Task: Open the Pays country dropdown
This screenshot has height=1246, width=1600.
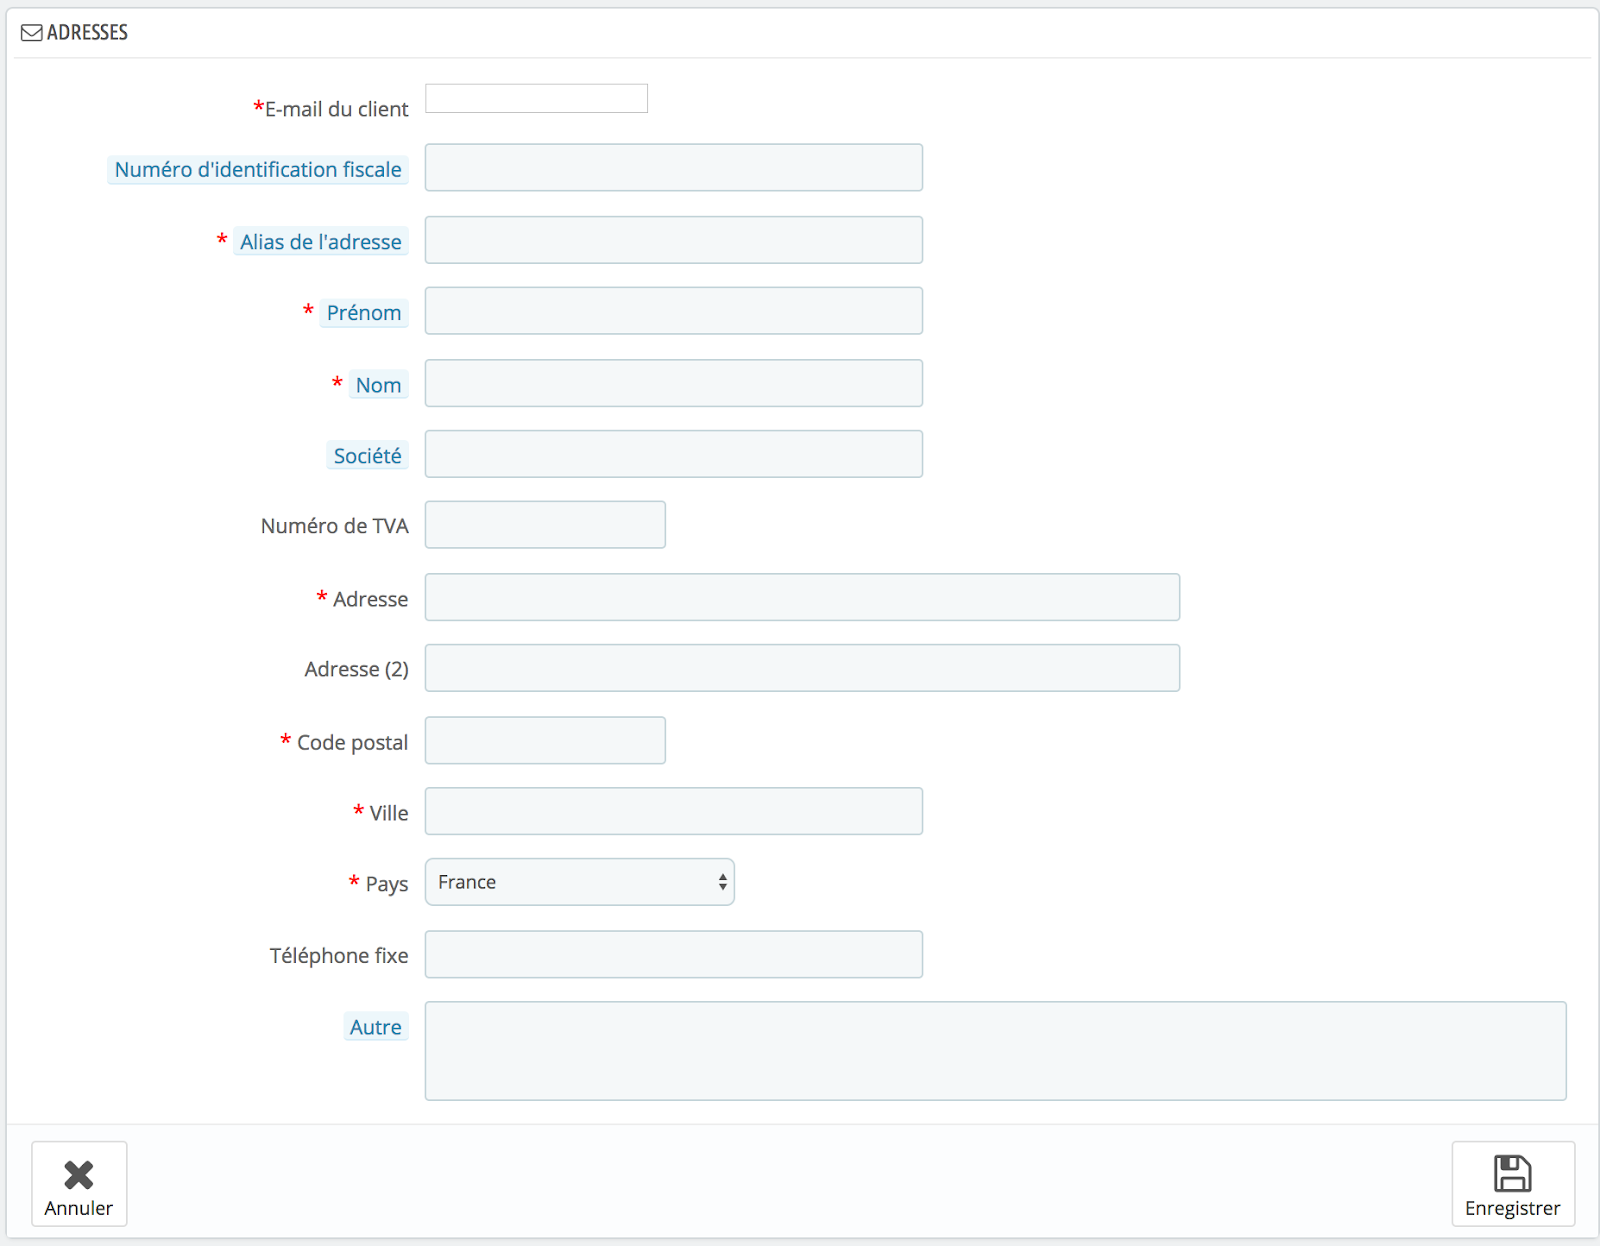Action: coord(579,882)
